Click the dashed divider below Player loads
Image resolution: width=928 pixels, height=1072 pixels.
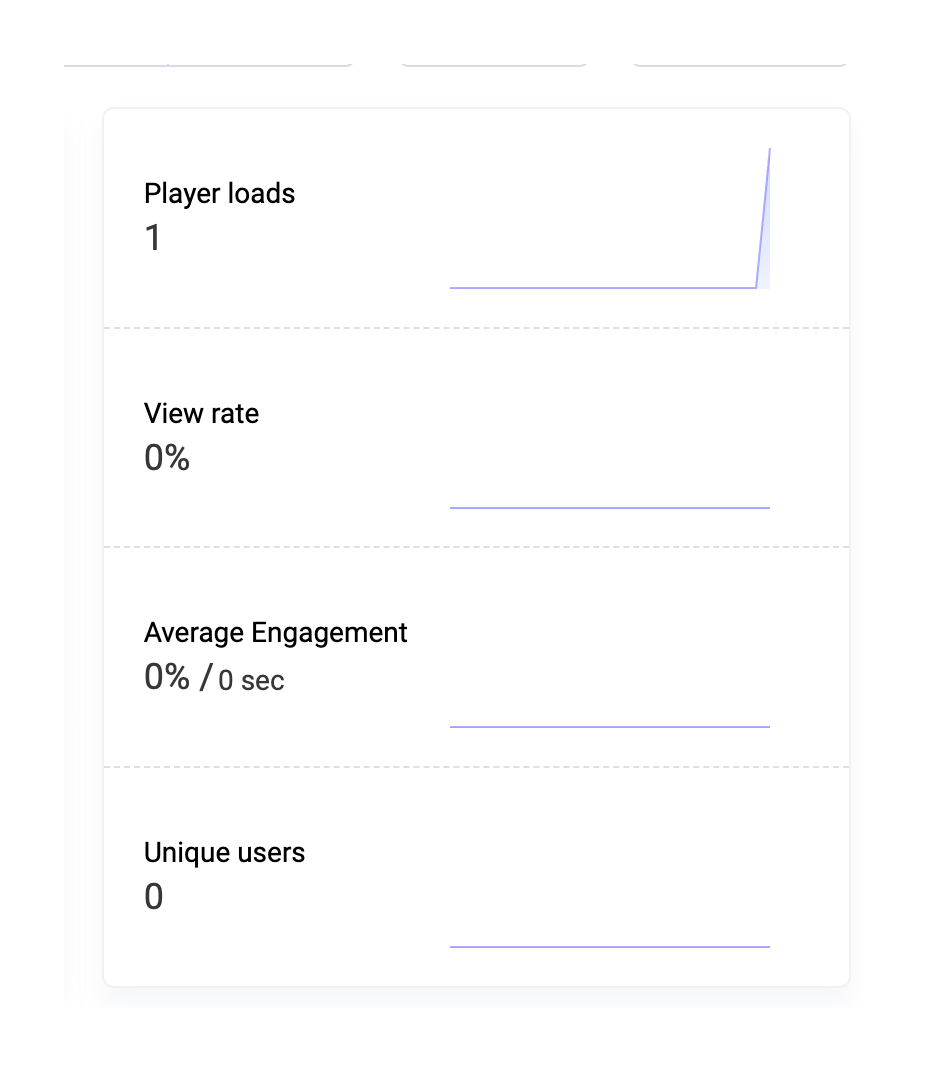point(476,327)
